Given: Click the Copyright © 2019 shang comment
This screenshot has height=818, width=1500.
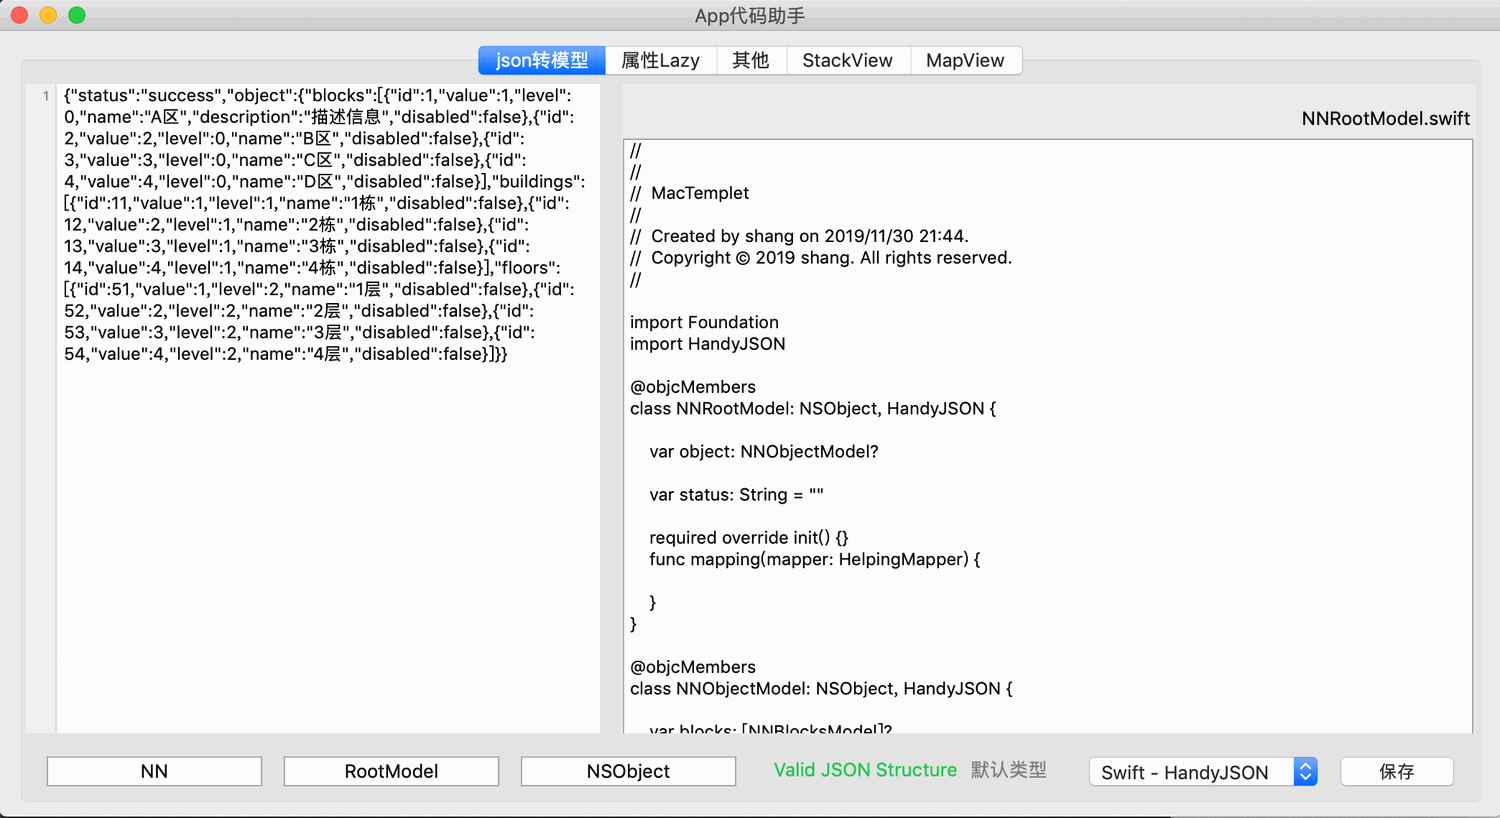Looking at the screenshot, I should (821, 258).
